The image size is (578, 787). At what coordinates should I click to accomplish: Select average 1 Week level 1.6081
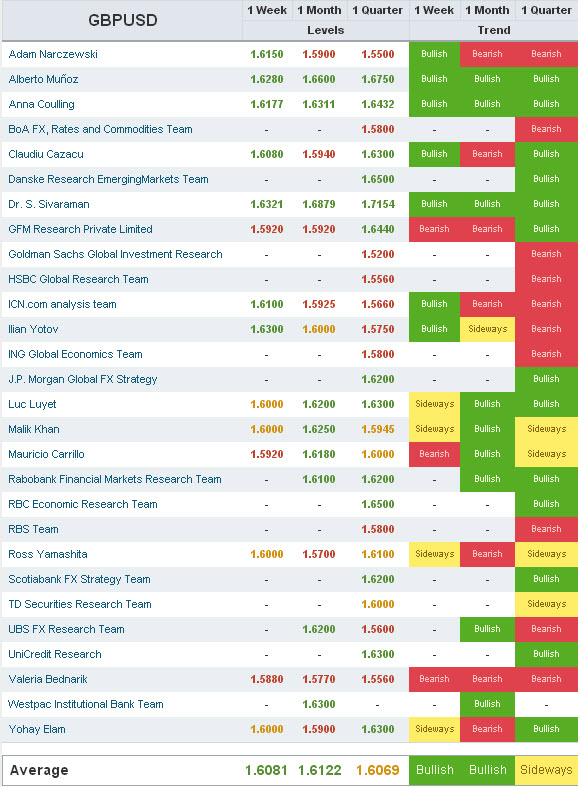(x=266, y=770)
